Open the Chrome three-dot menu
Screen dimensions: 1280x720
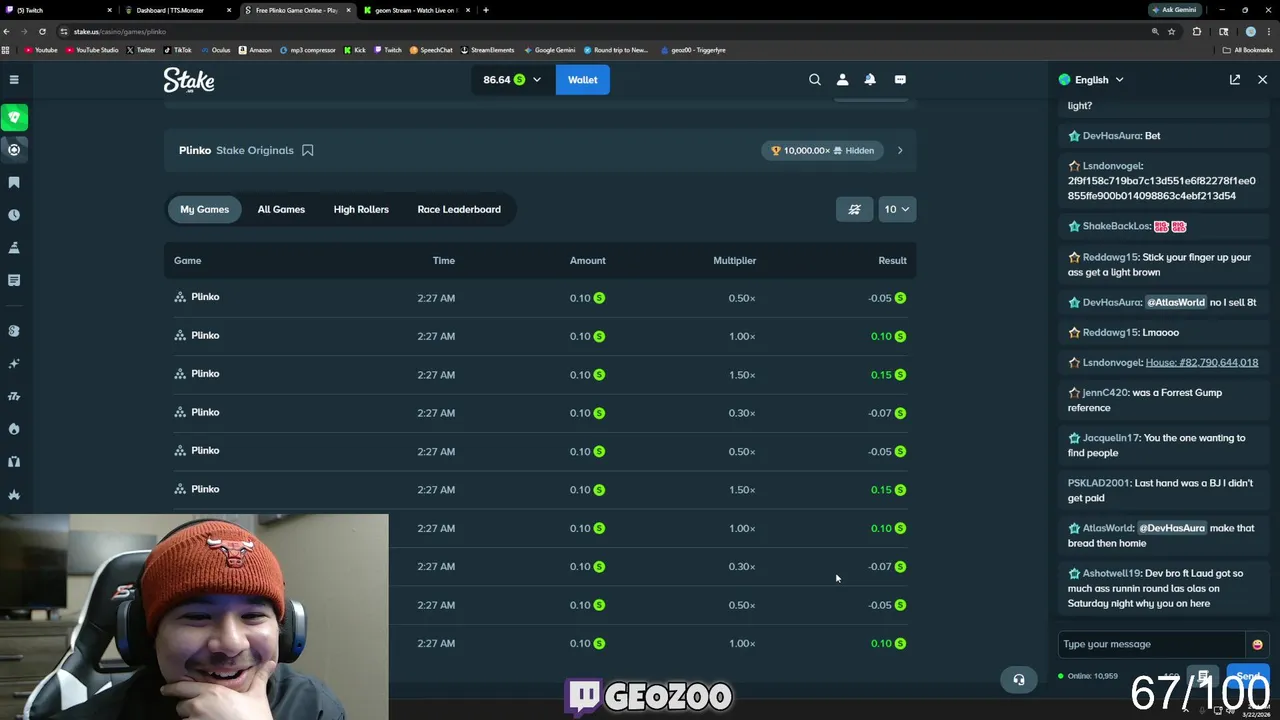tap(1267, 31)
